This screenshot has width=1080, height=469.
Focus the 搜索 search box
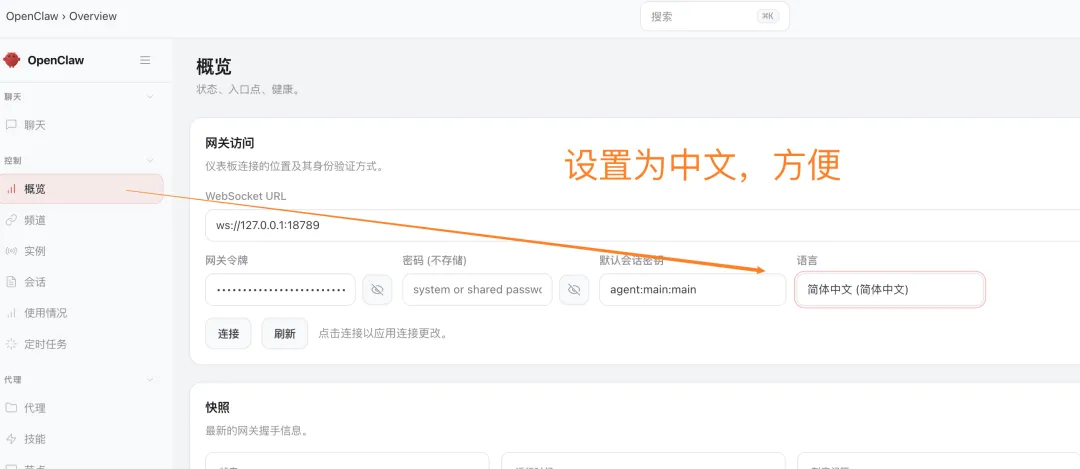pos(715,17)
